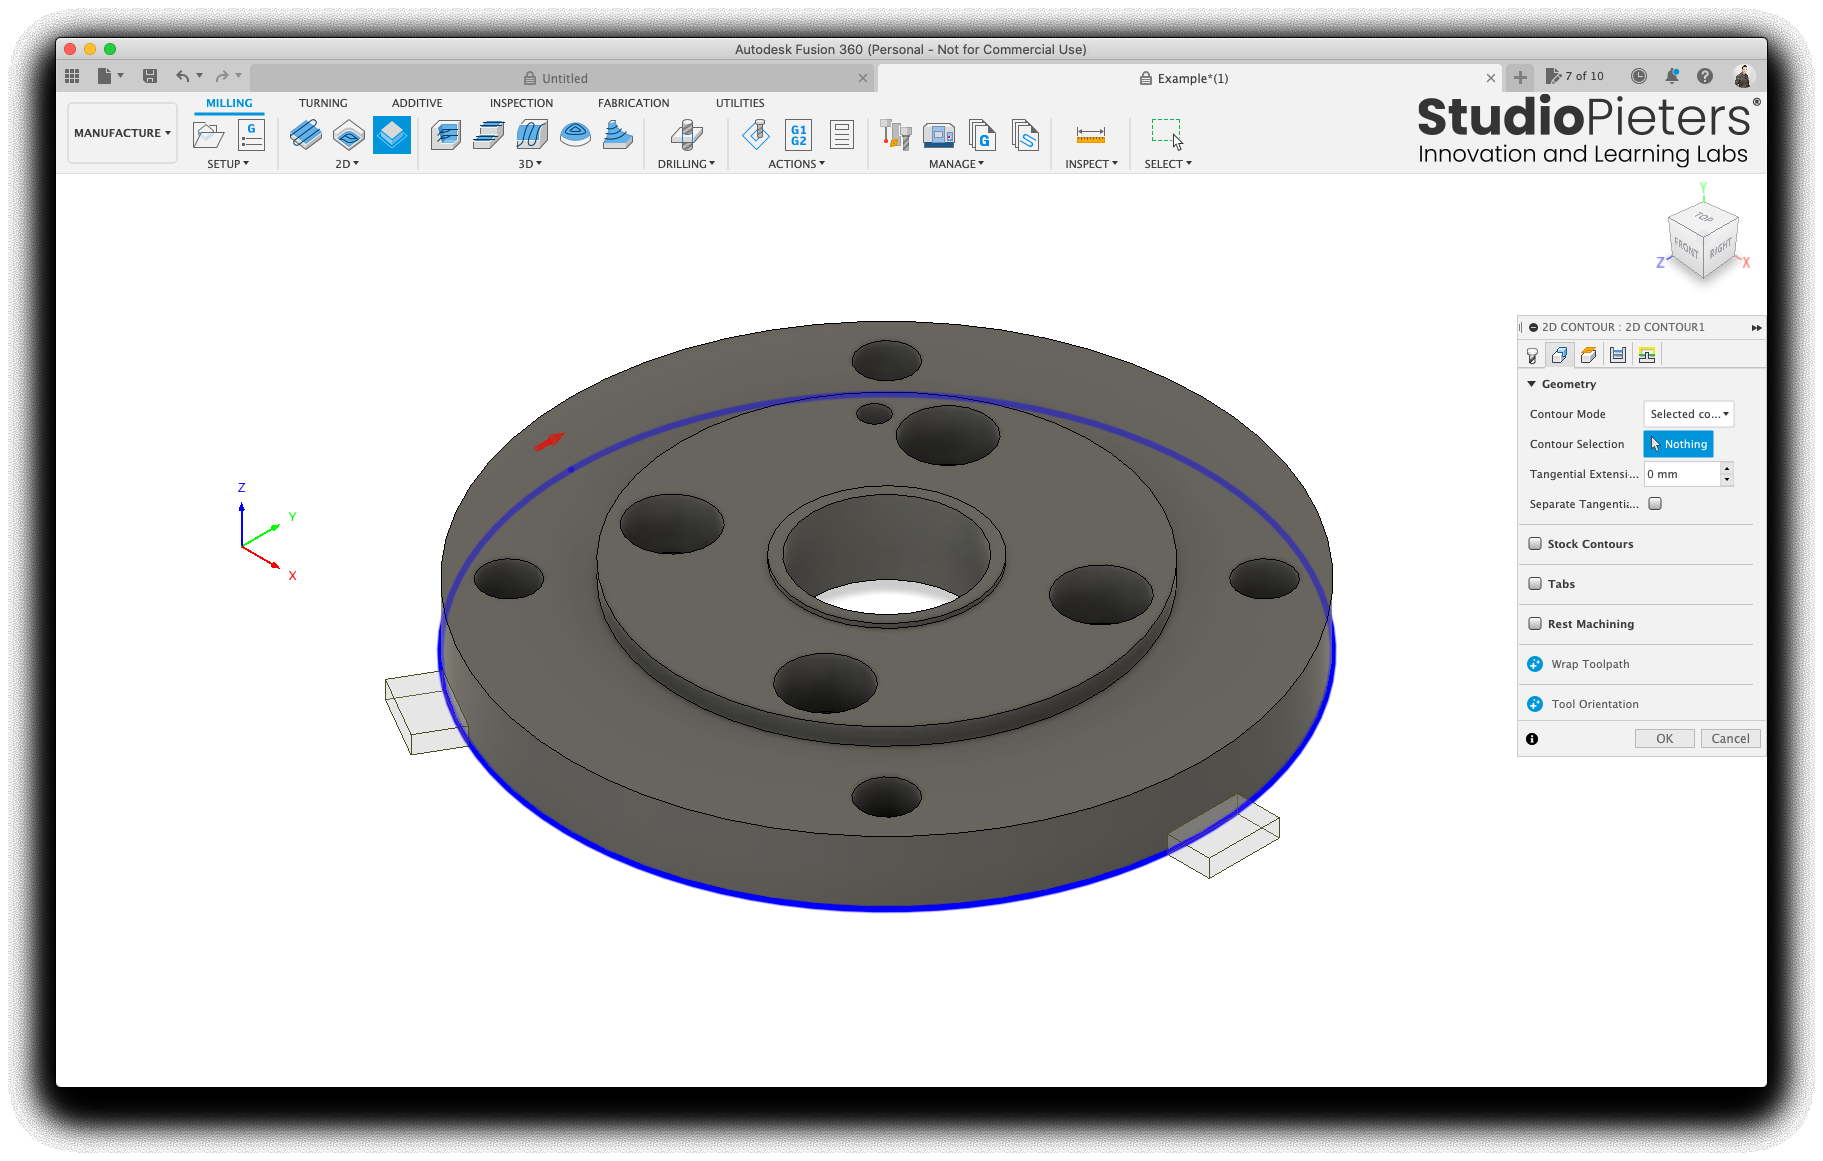
Task: Select the 2D Pocket tool
Action: (349, 135)
